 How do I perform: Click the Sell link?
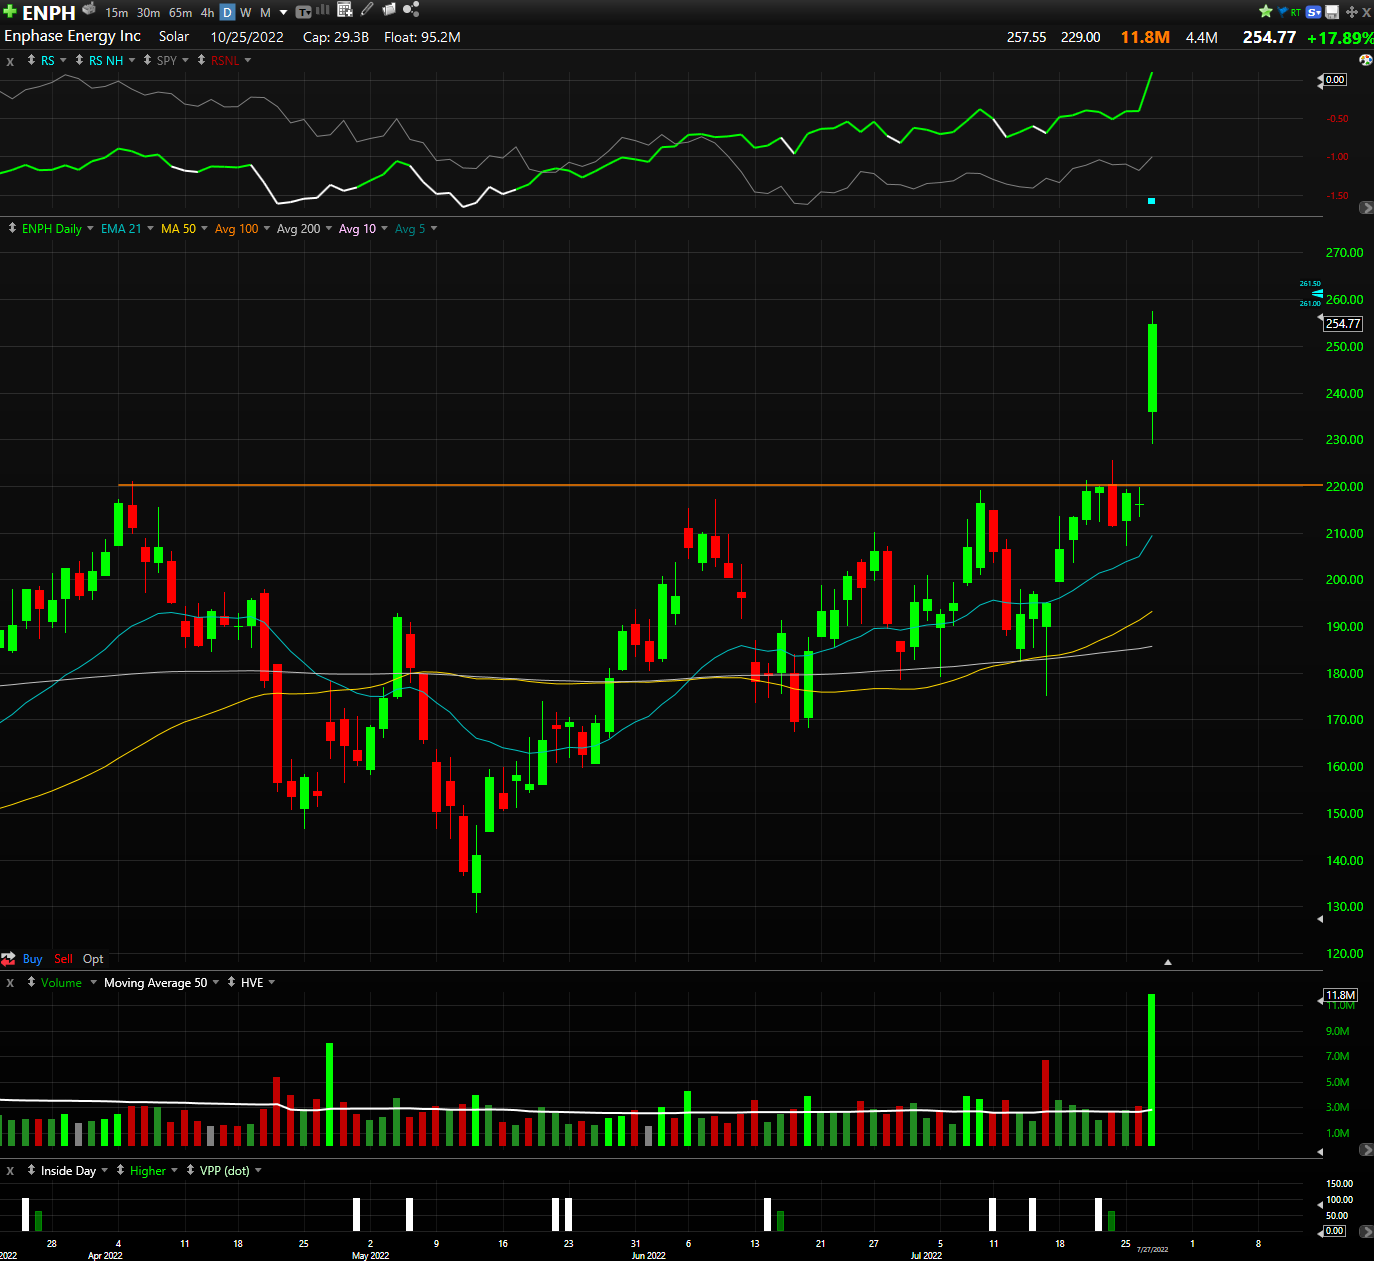pos(63,959)
